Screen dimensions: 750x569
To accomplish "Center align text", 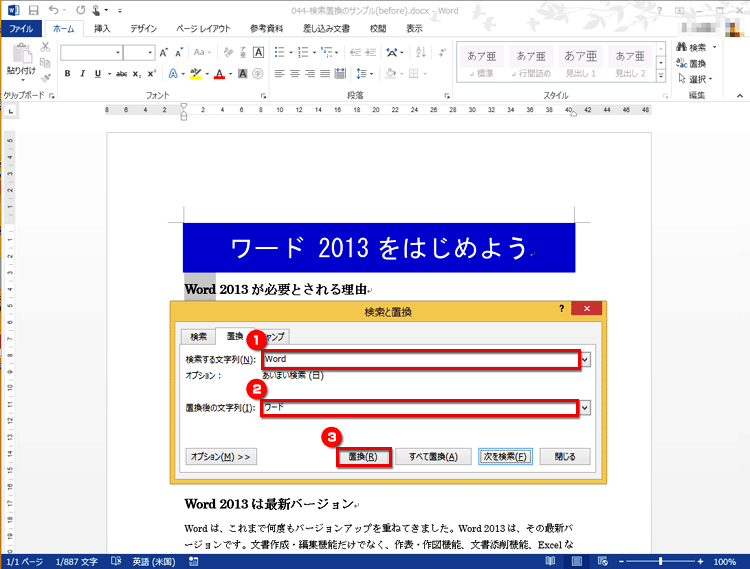I will click(295, 74).
